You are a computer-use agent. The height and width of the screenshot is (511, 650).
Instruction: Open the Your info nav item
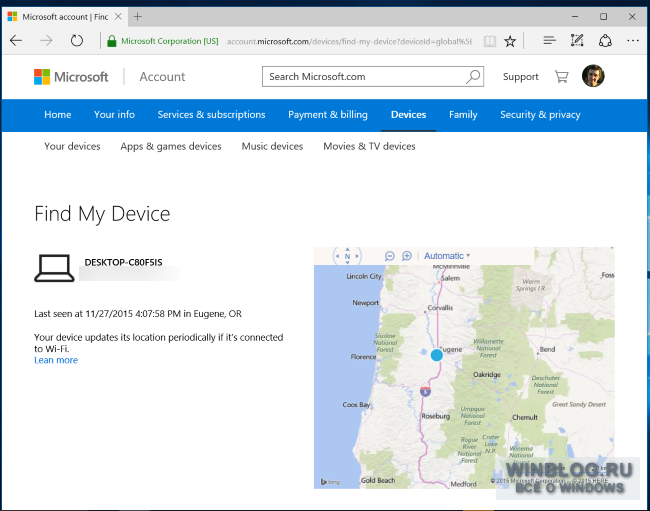tap(114, 115)
